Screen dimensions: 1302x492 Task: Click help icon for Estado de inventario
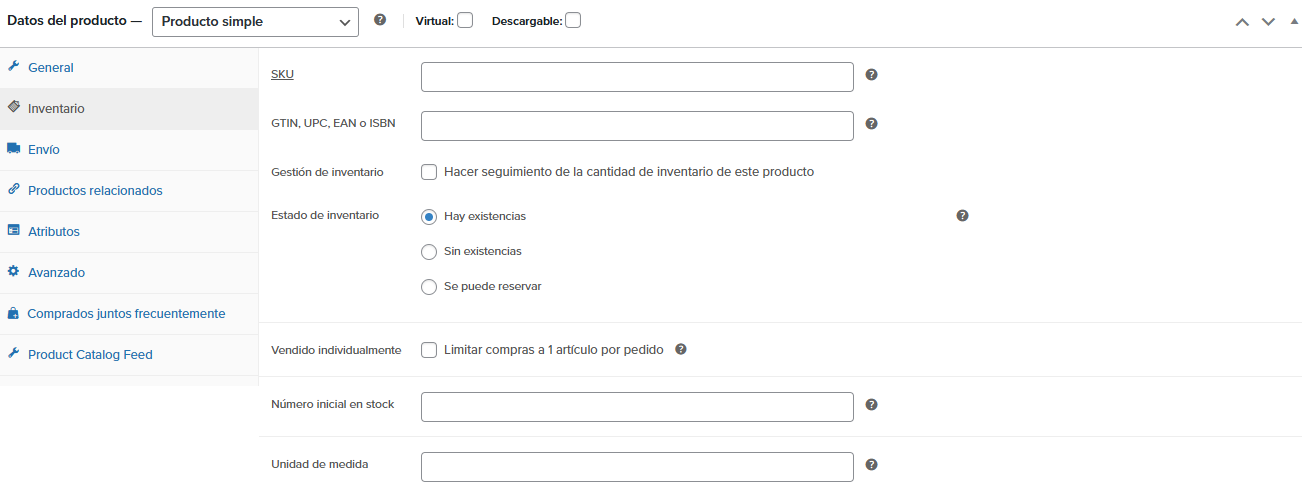tap(962, 216)
